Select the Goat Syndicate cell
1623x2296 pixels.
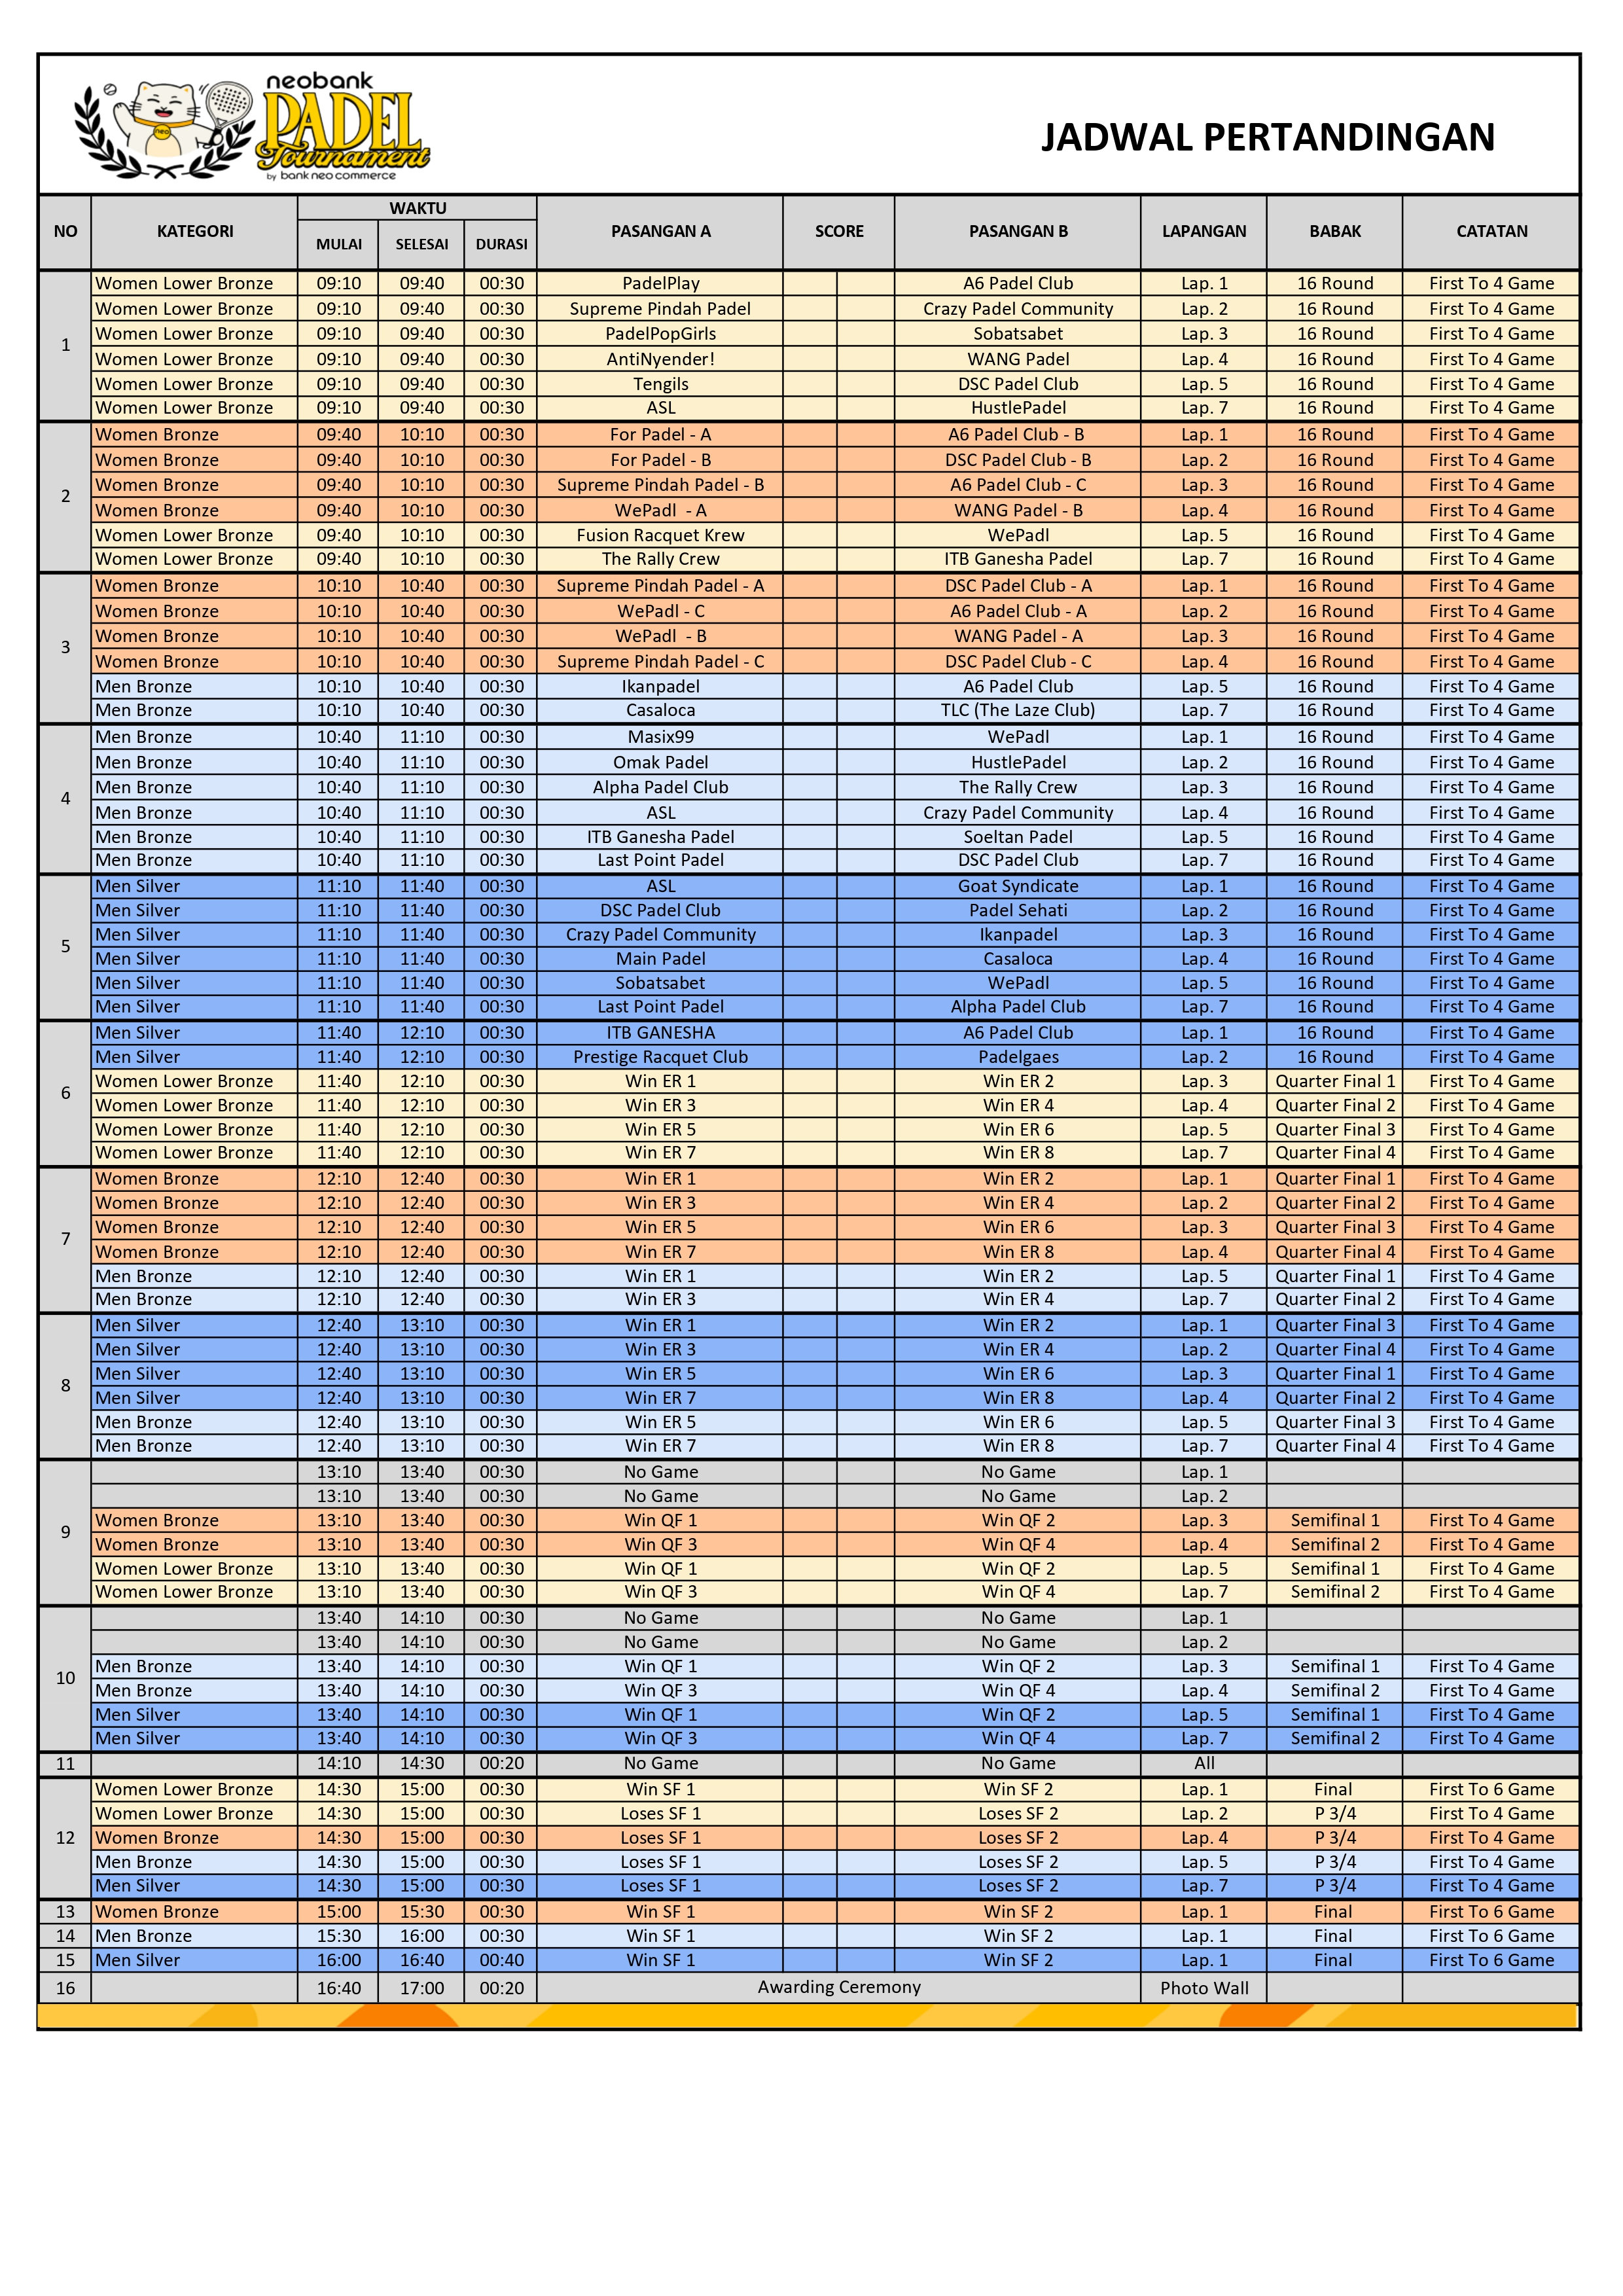click(x=1017, y=886)
